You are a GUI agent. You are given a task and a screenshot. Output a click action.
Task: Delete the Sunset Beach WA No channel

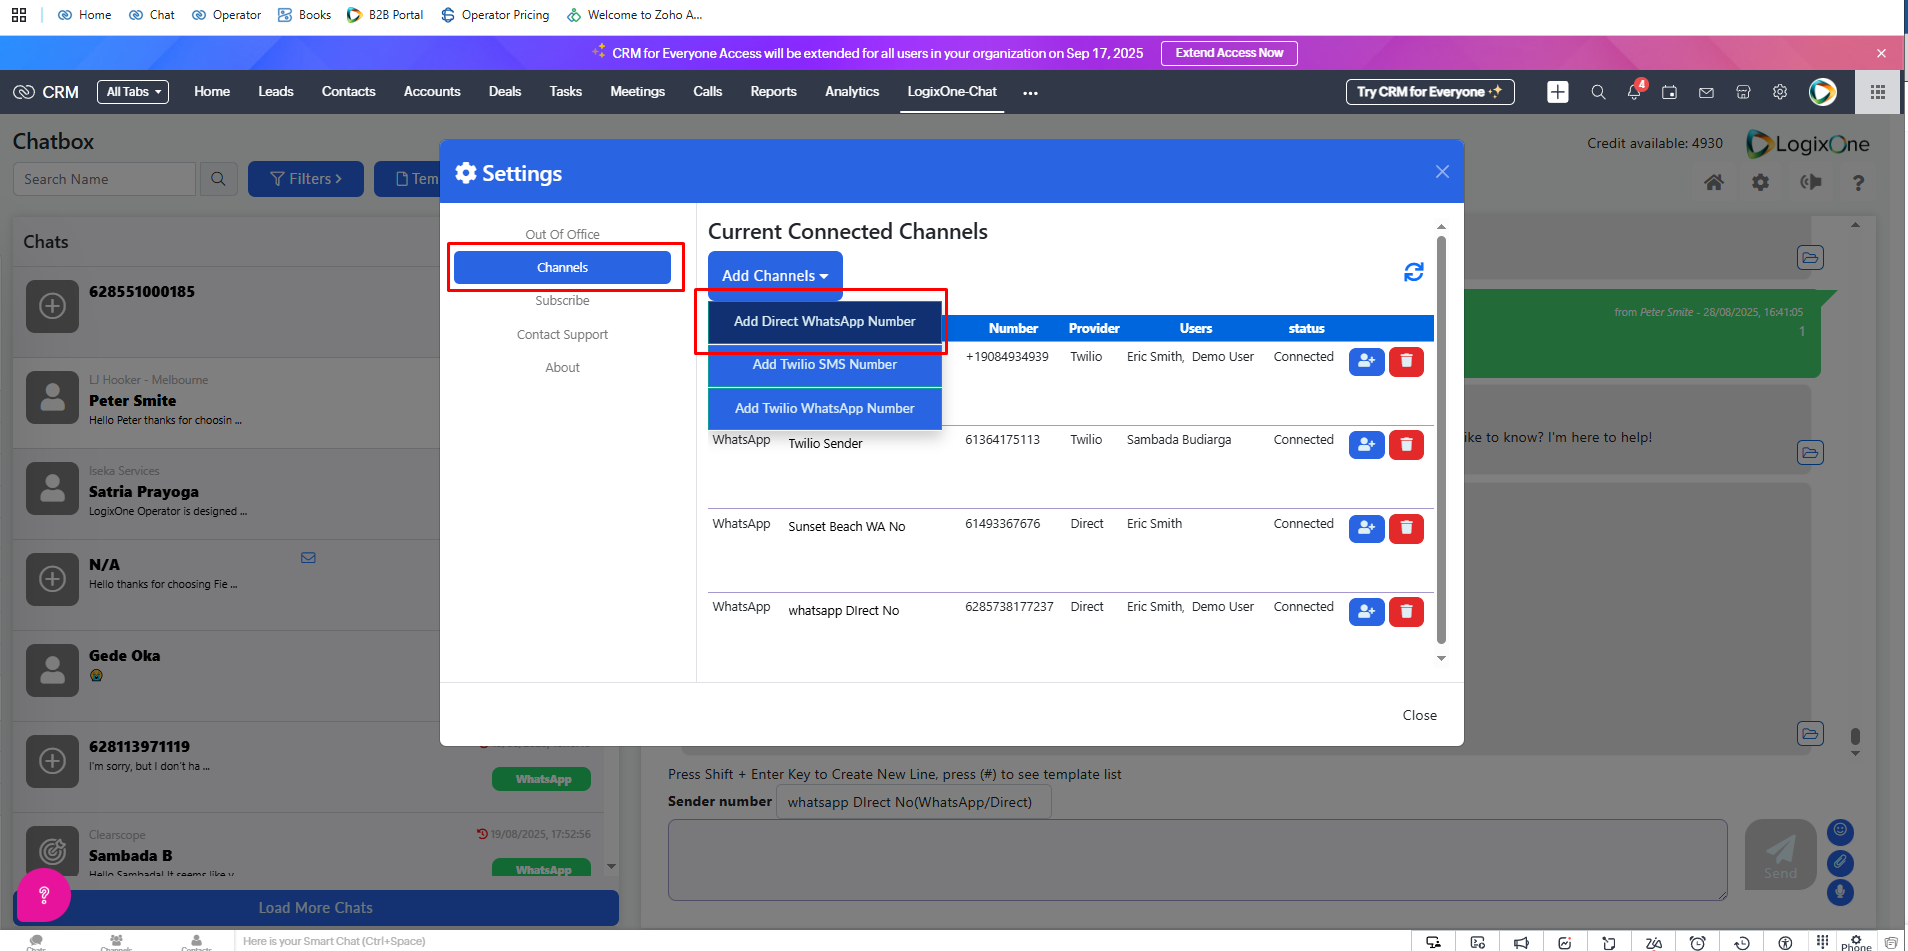1406,528
